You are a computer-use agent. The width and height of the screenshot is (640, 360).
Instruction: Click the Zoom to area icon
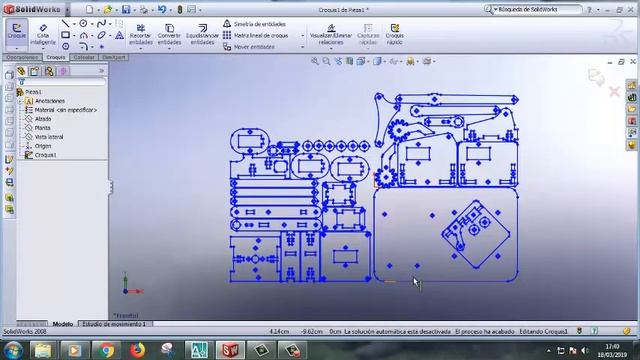(326, 61)
